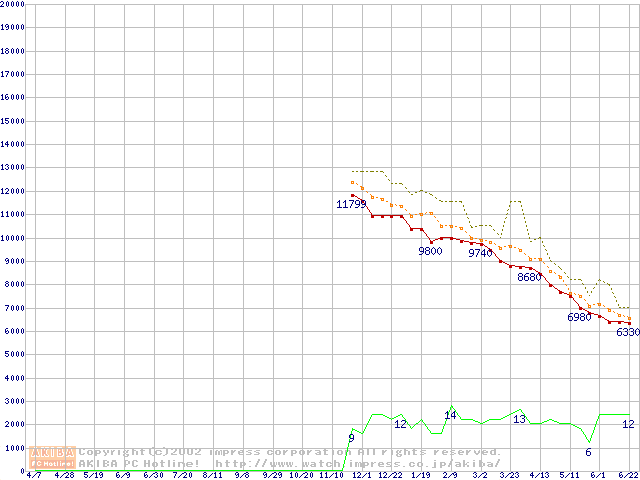Select the 15000 vertical axis value
Image resolution: width=640 pixels, height=480 pixels.
pos(12,121)
